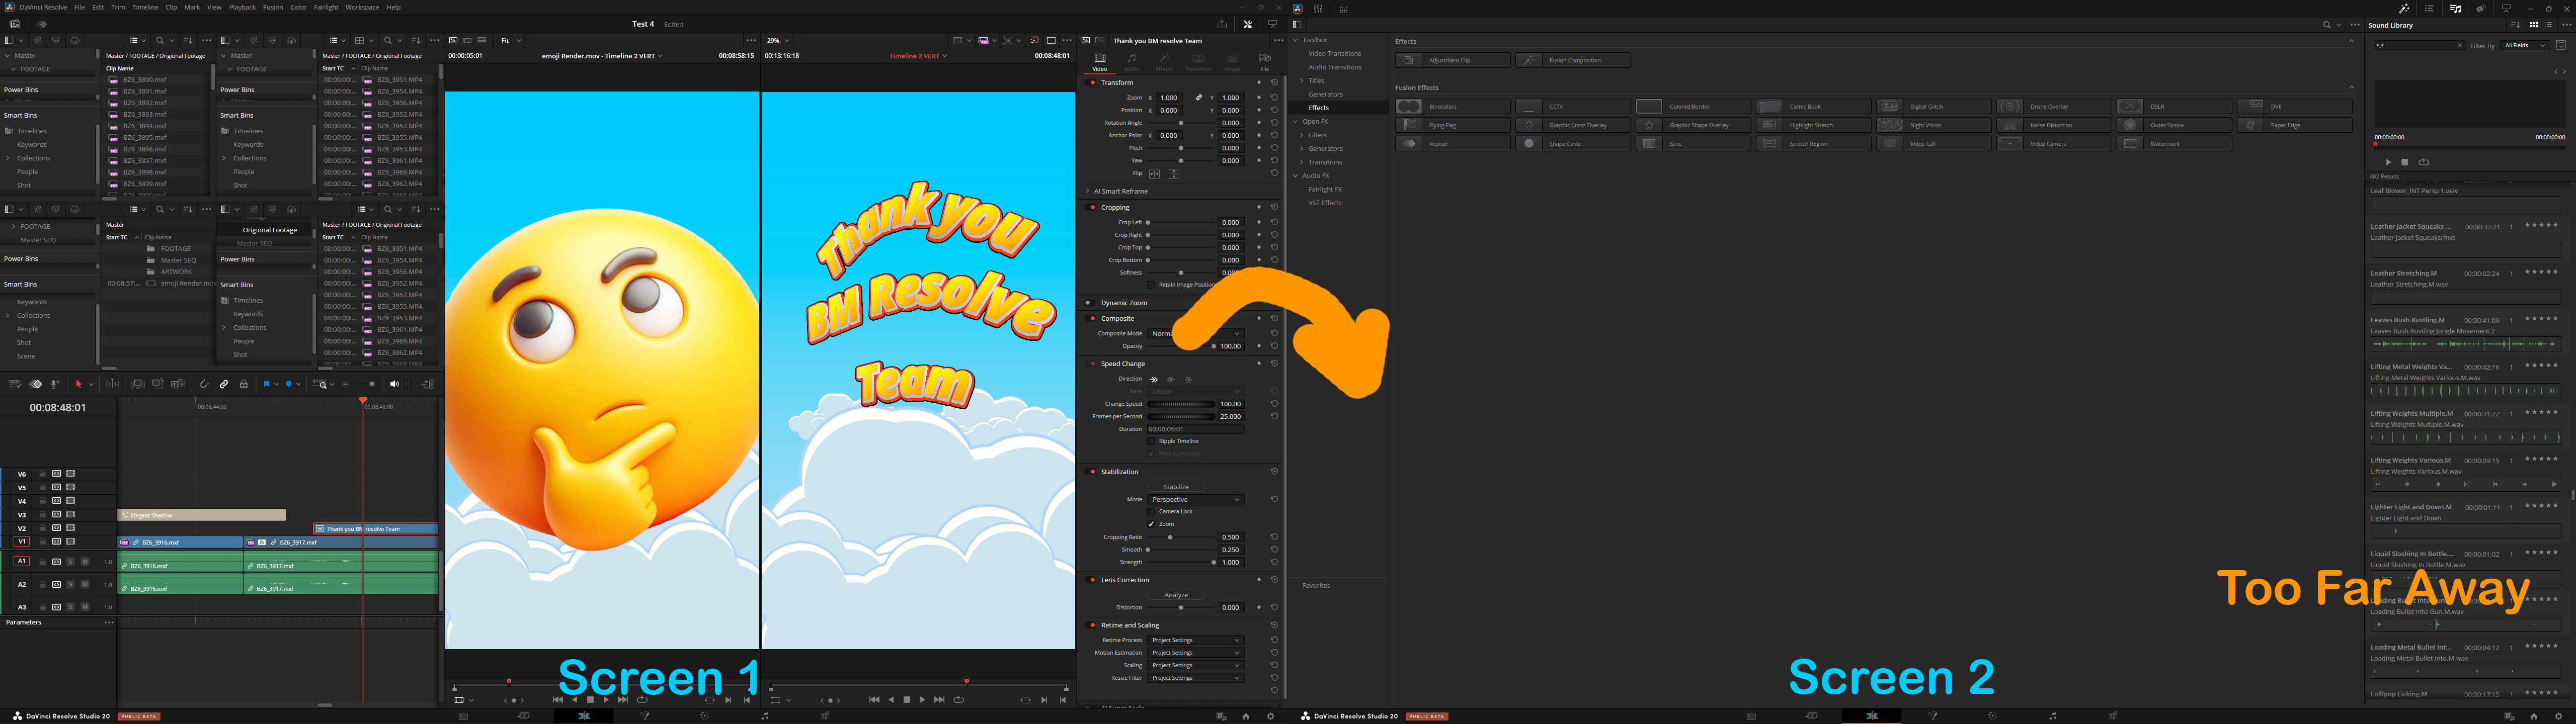Click the Insert Clip toolbar icon
The width and height of the screenshot is (2576, 724).
pyautogui.click(x=138, y=384)
